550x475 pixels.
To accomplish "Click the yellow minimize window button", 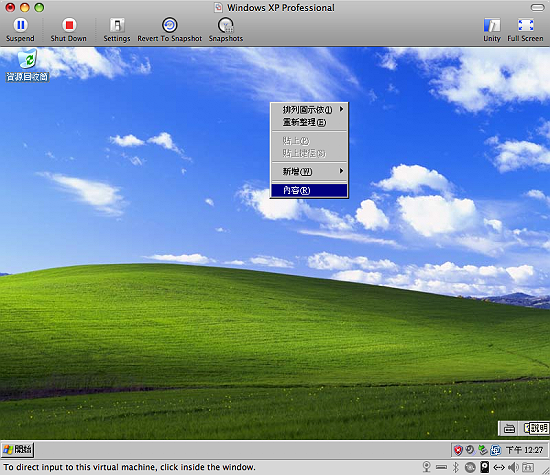I will click(25, 7).
